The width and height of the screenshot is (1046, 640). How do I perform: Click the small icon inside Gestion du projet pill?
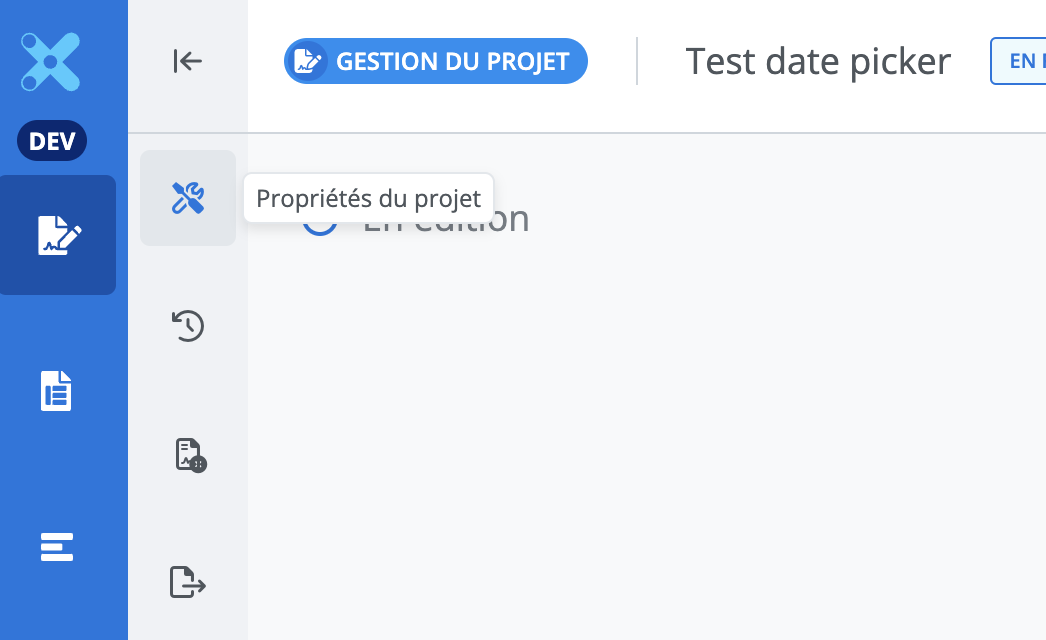pyautogui.click(x=307, y=62)
